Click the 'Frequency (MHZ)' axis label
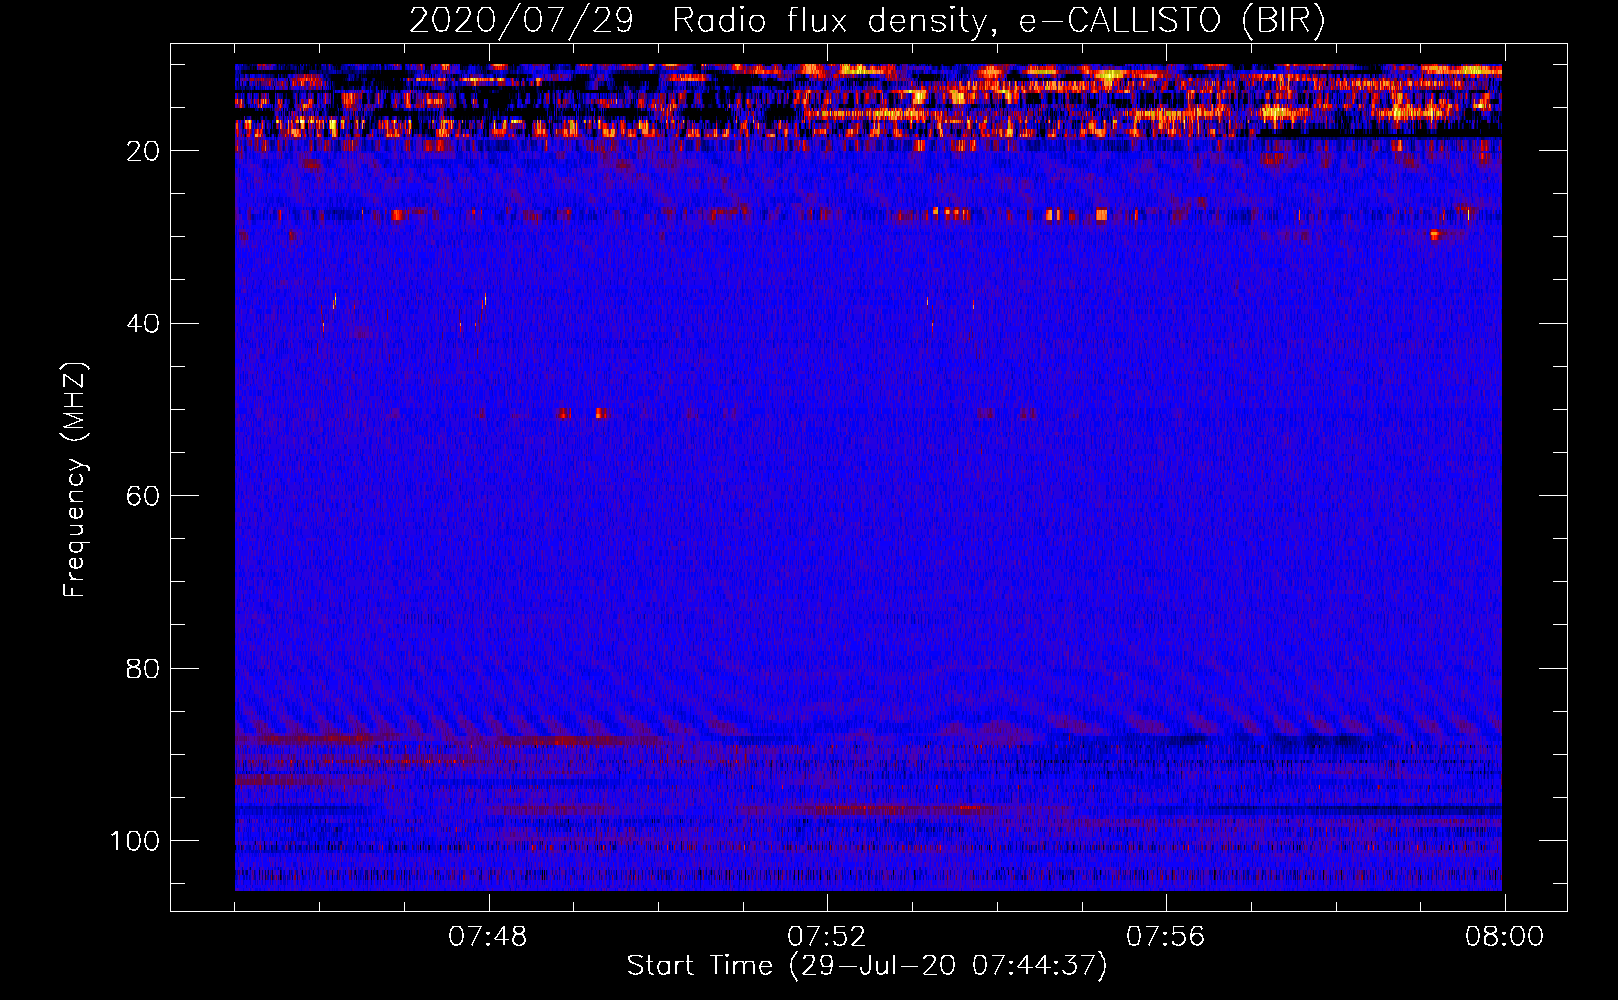 pyautogui.click(x=75, y=479)
